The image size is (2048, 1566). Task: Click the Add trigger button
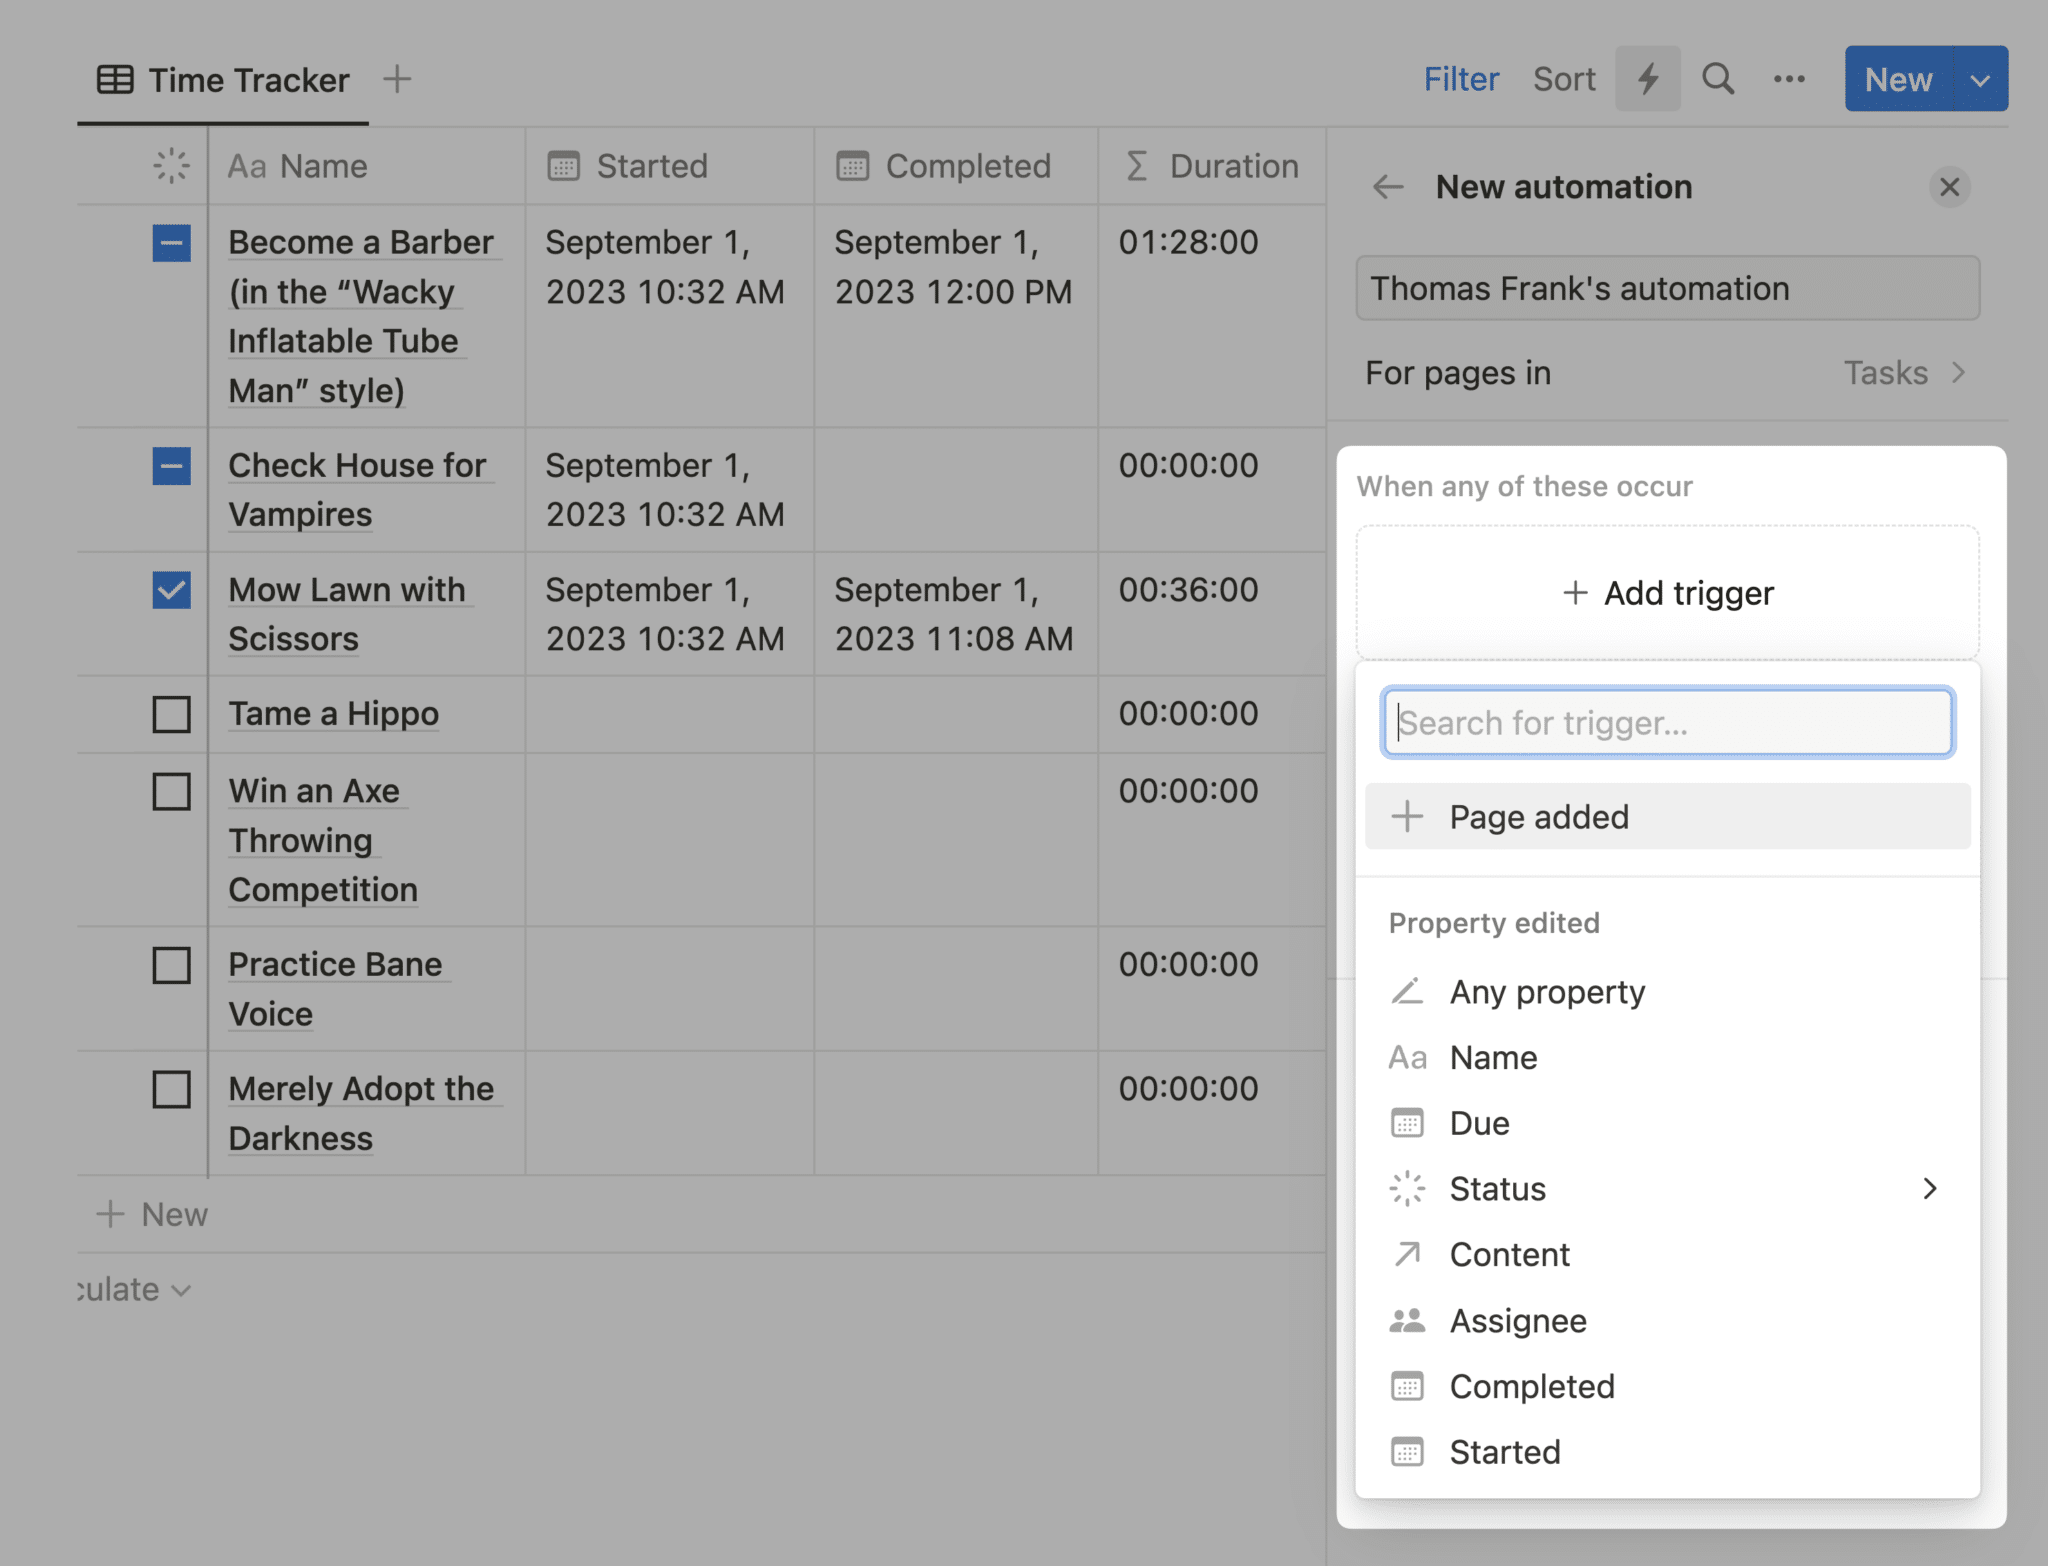tap(1667, 592)
